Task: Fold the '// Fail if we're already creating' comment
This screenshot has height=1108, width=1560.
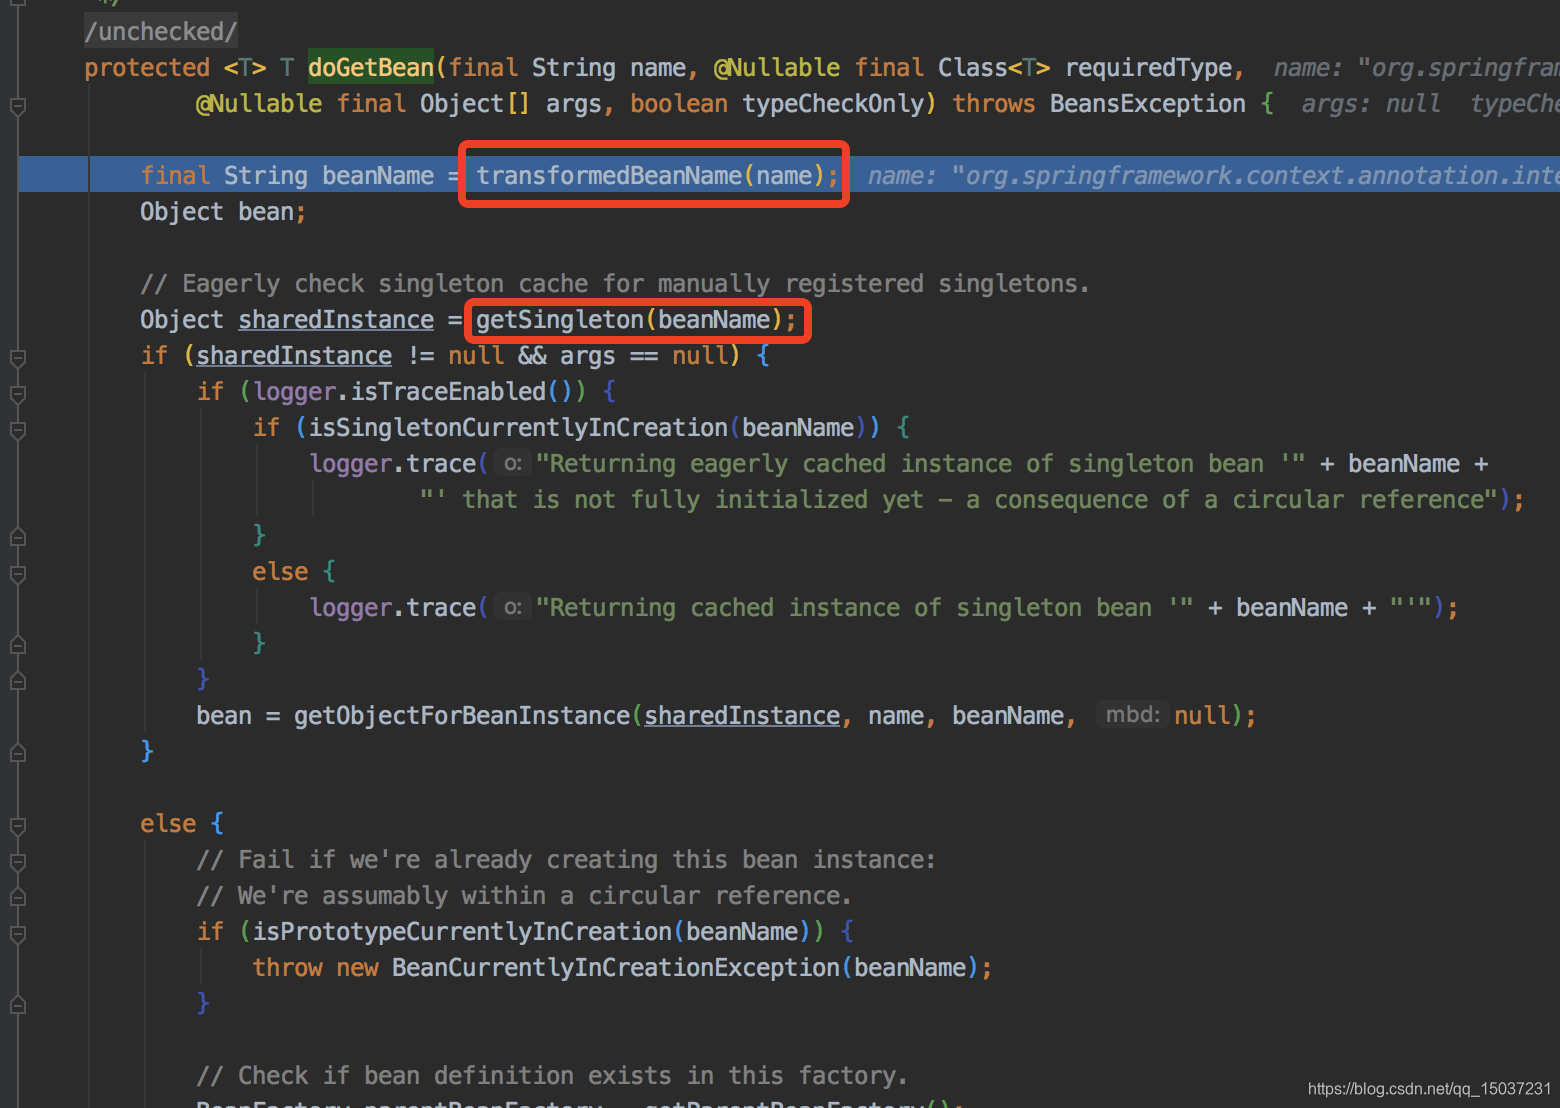Action: (x=17, y=861)
